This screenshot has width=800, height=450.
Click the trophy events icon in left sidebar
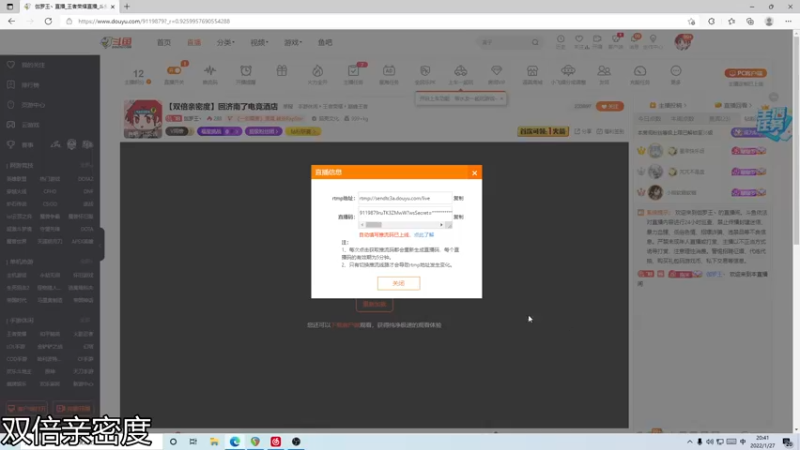[11, 144]
